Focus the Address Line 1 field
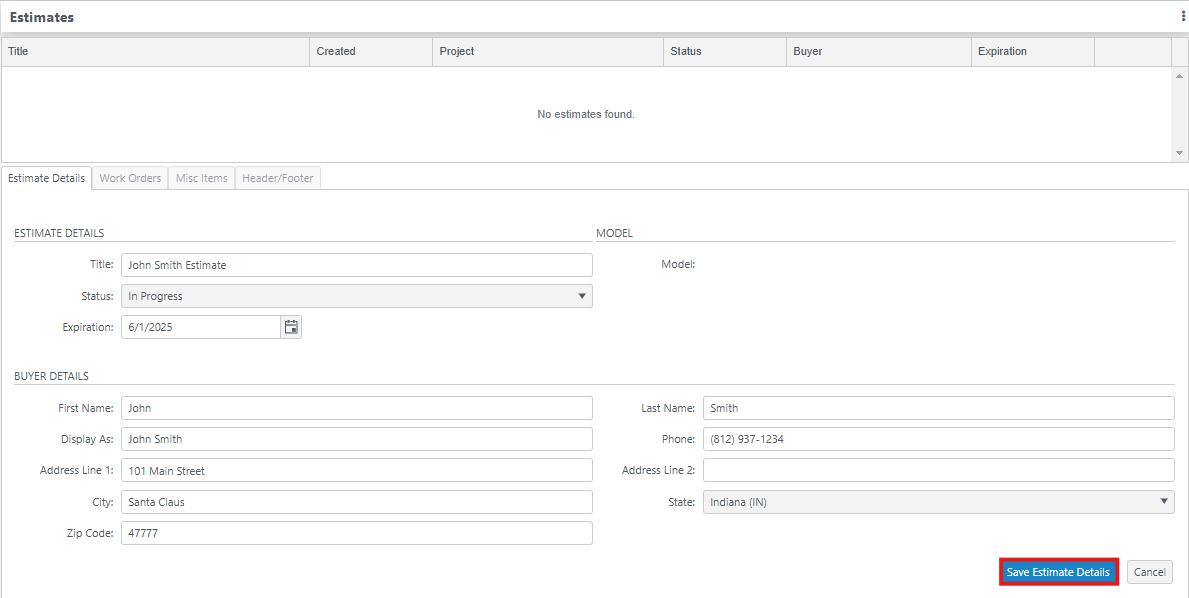Image resolution: width=1189 pixels, height=598 pixels. click(x=356, y=471)
